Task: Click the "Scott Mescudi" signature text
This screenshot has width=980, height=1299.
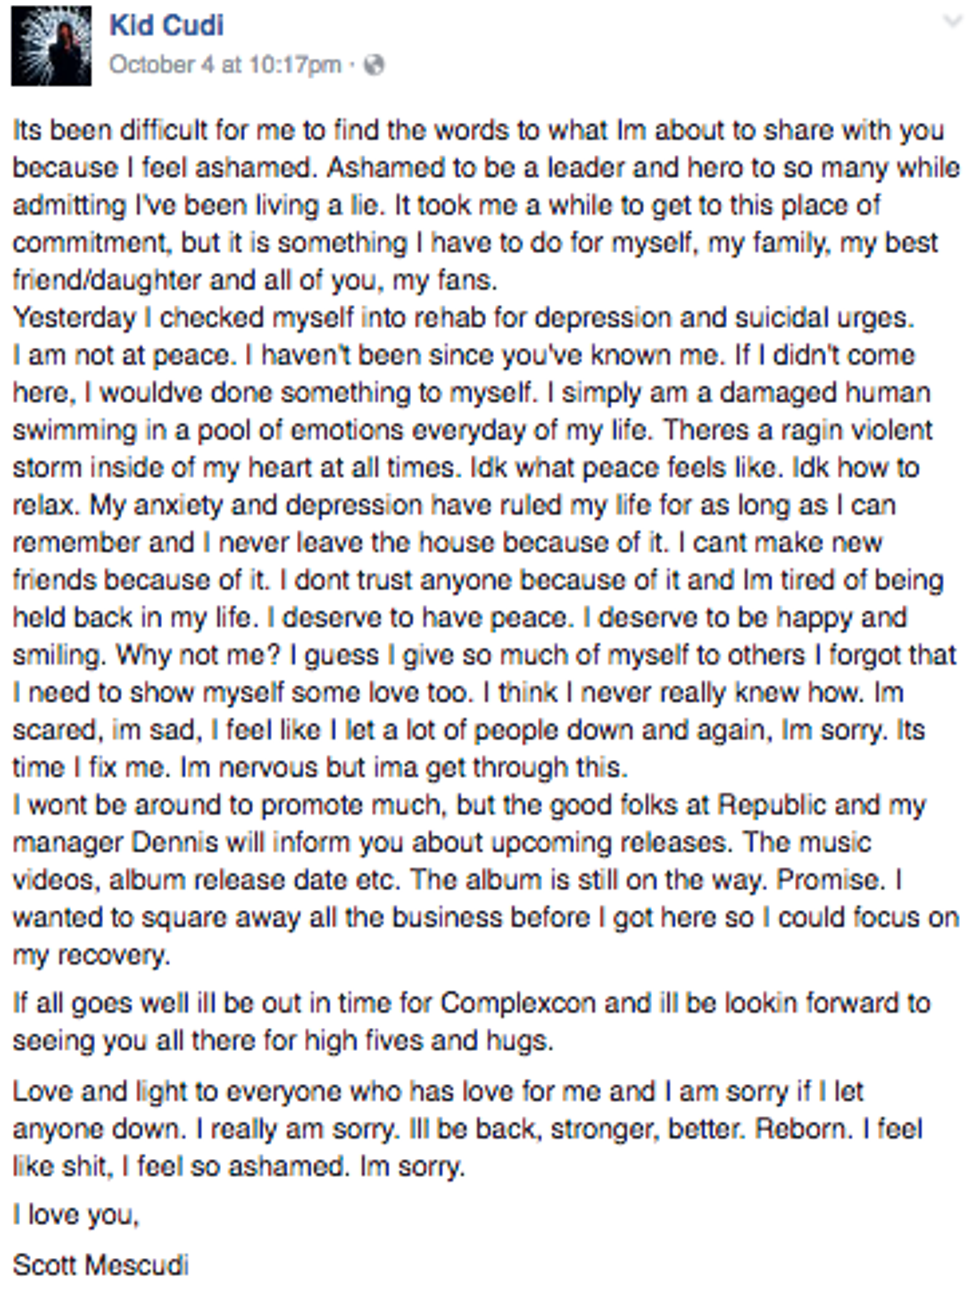Action: coord(100,1264)
